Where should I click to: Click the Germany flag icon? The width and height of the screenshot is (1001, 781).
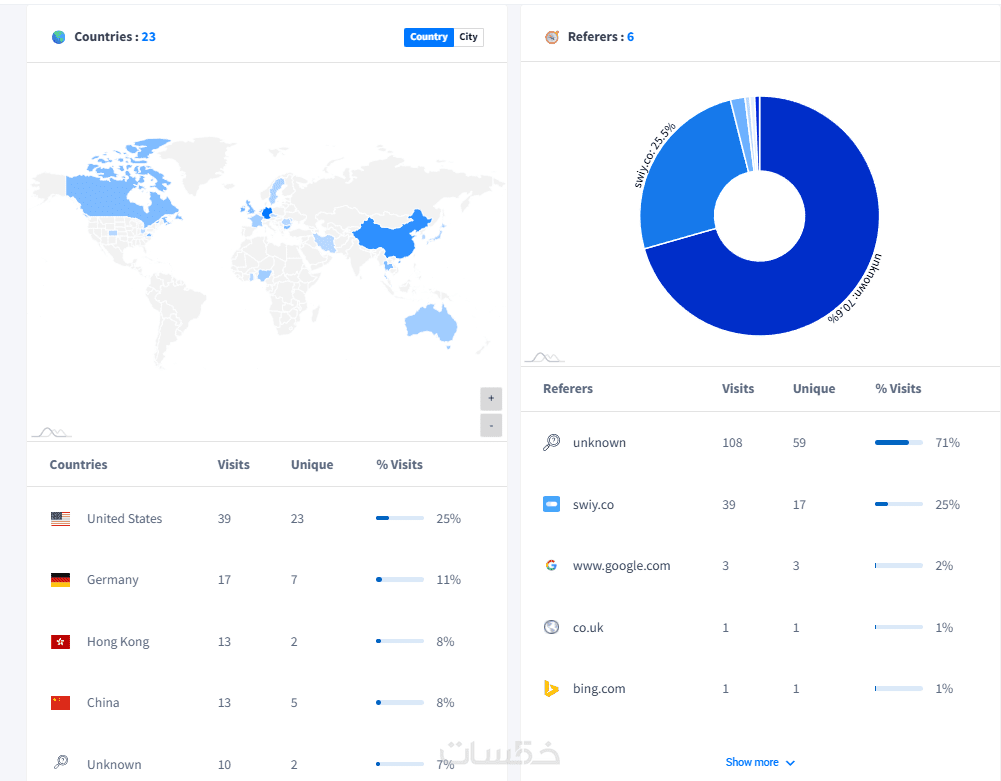pos(61,580)
